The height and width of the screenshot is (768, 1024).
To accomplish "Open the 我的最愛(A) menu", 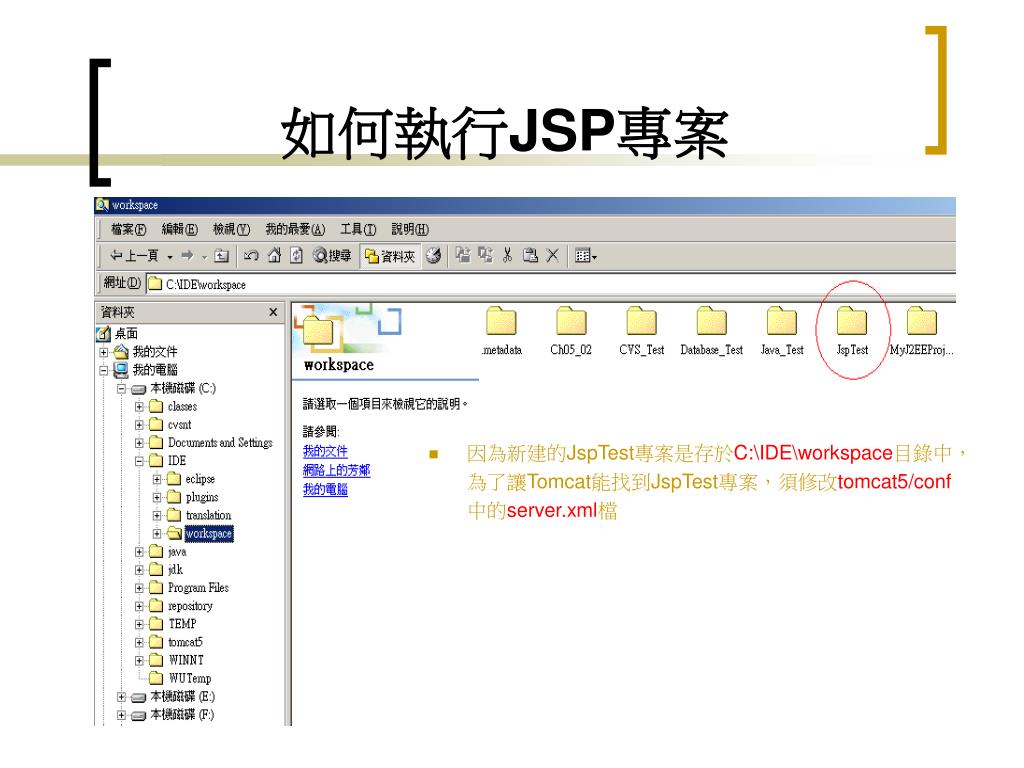I will [x=295, y=229].
